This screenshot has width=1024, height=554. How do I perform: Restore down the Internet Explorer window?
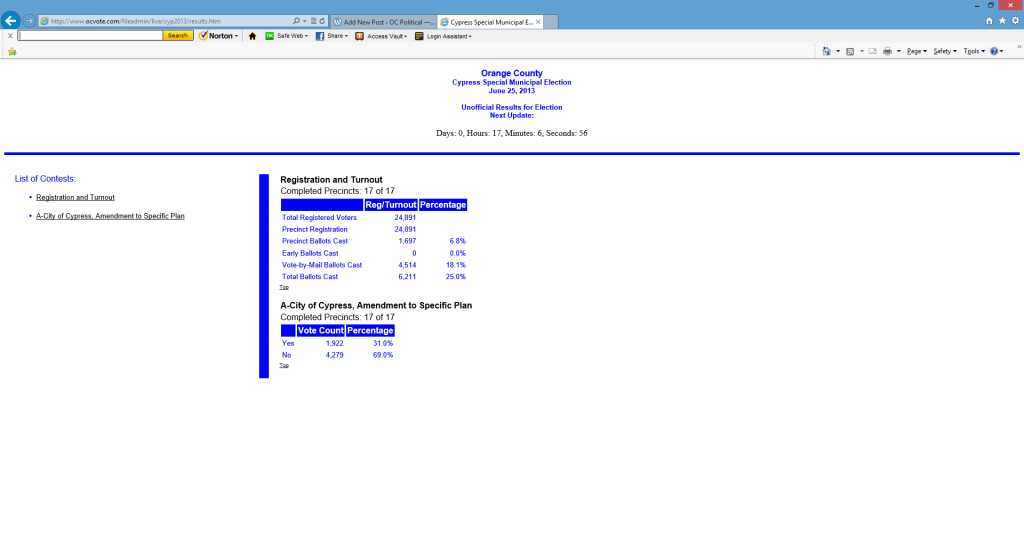(991, 5)
